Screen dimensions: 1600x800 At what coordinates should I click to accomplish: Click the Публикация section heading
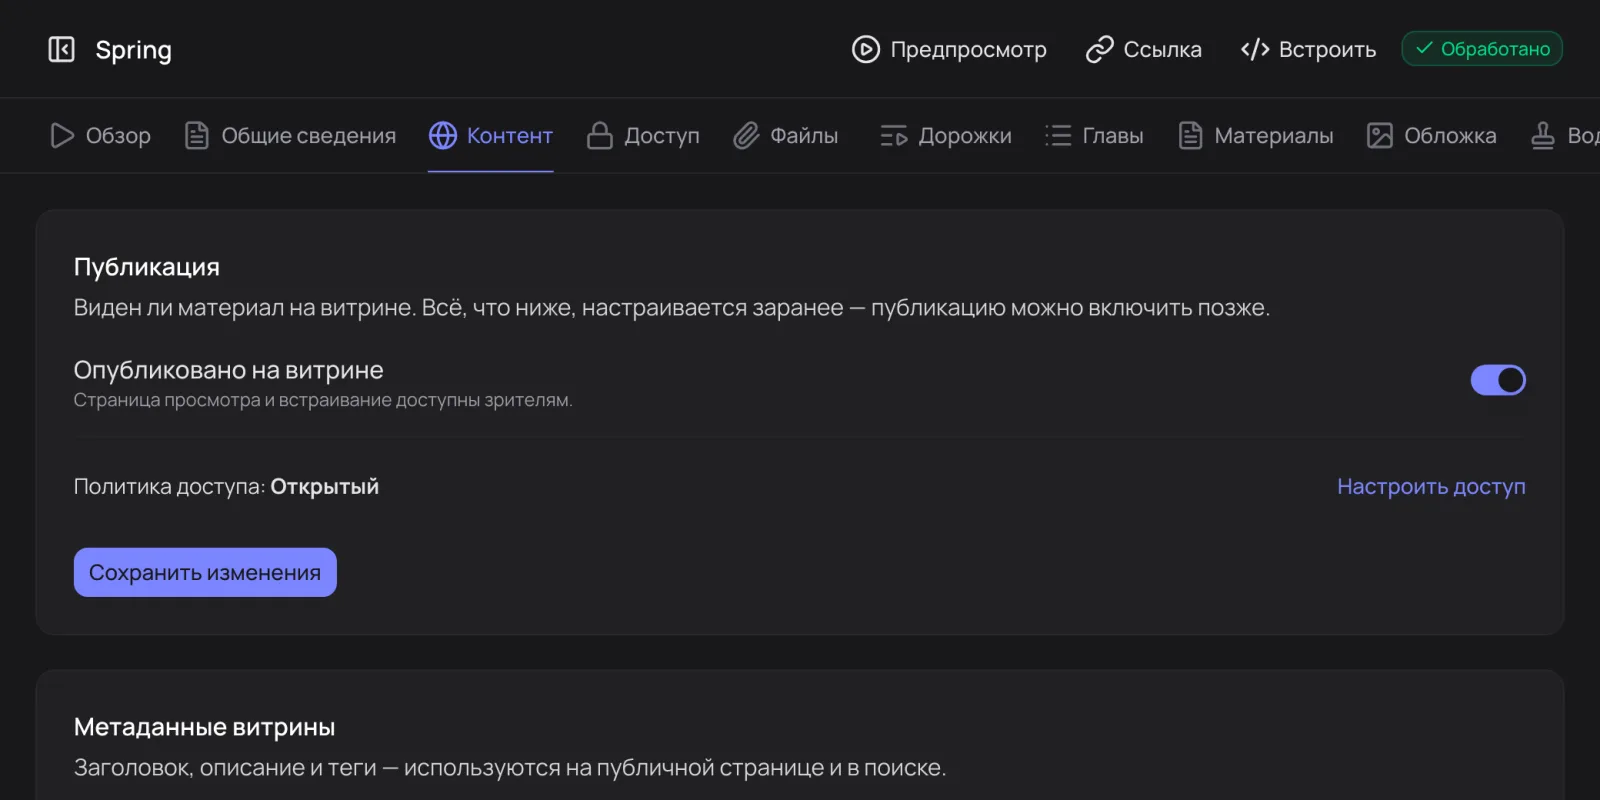(x=147, y=267)
